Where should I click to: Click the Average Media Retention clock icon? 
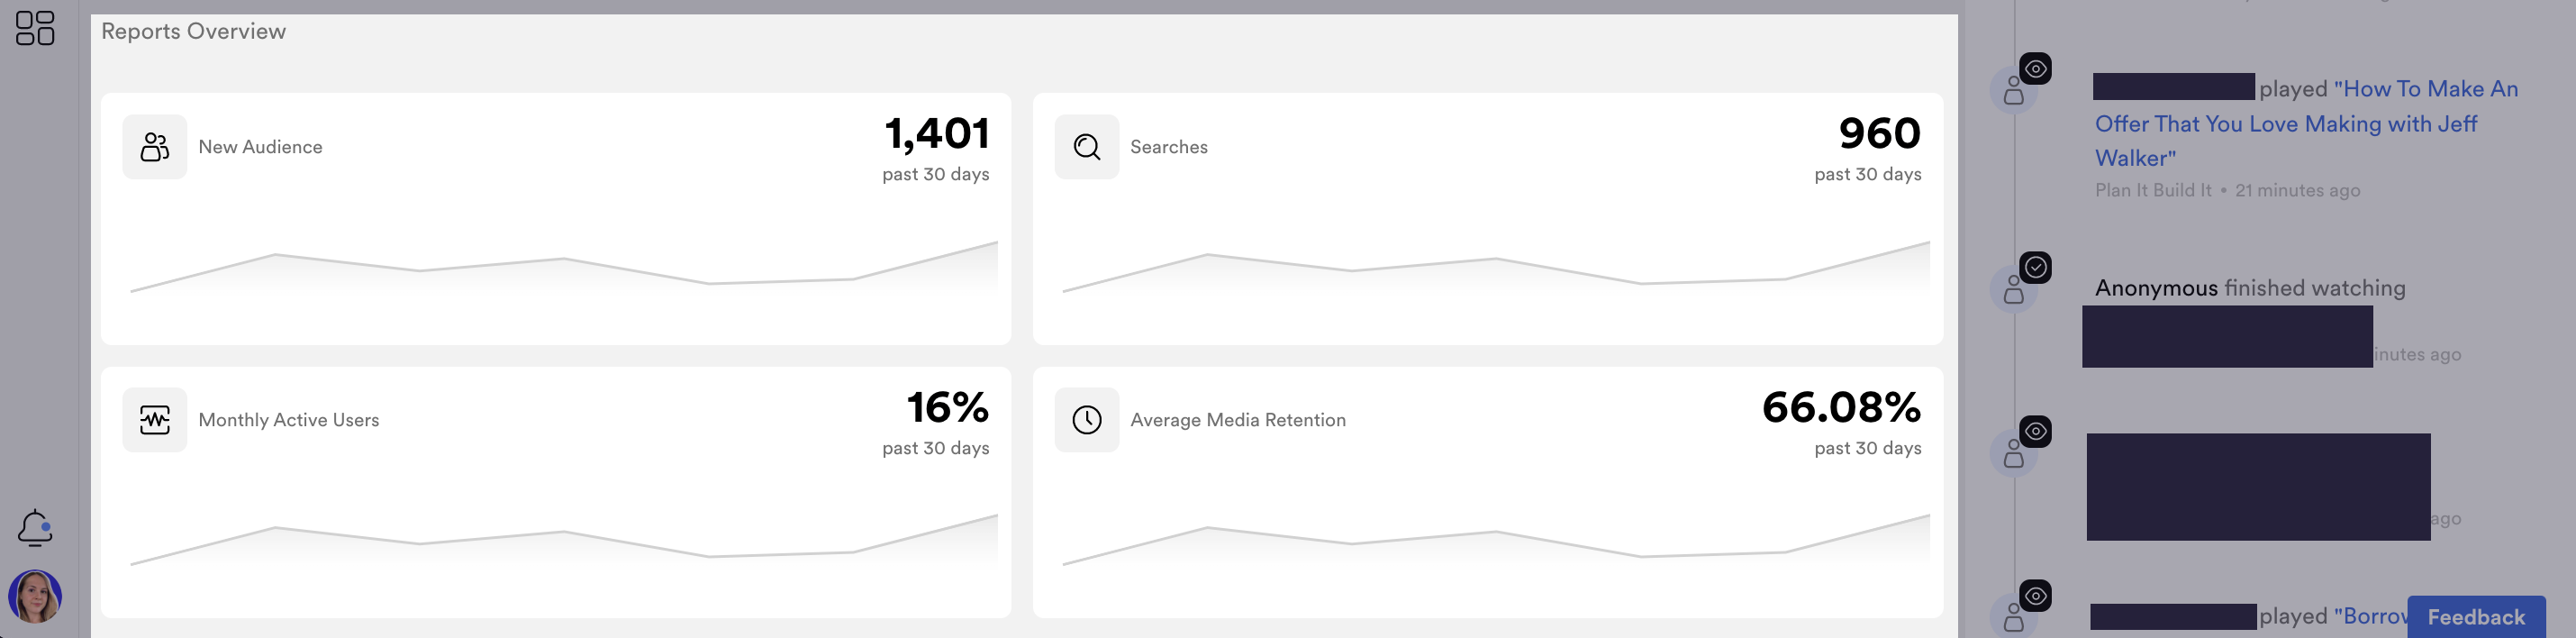1087,420
